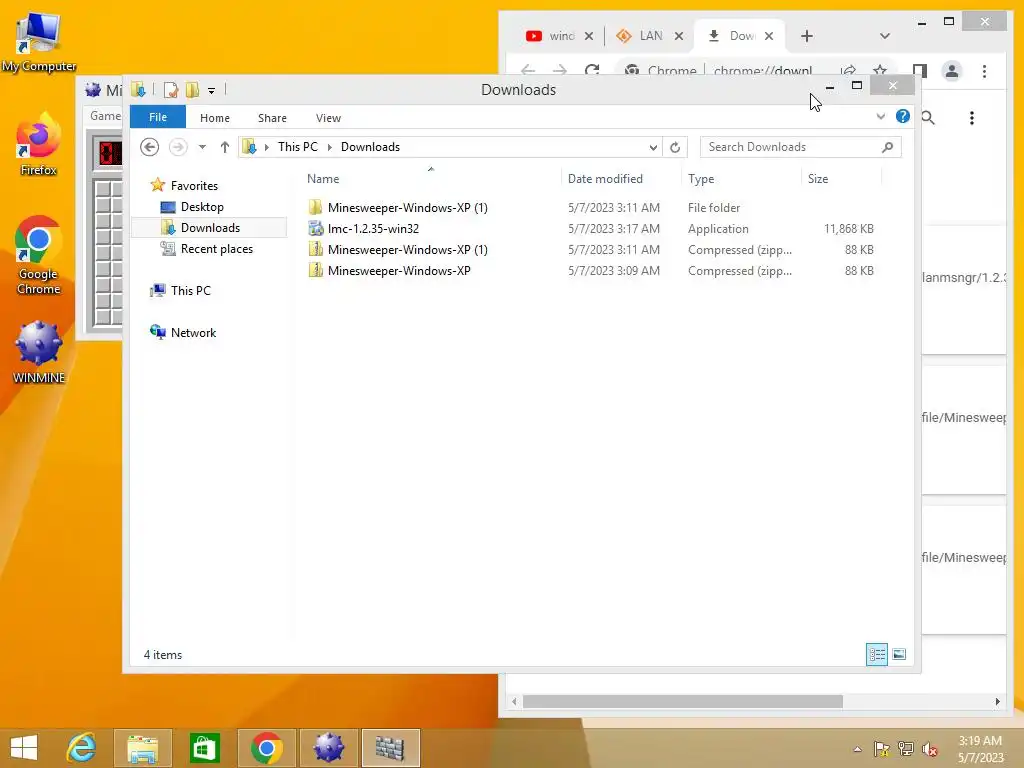
Task: Expand the recent locations dropdown in Explorer
Action: [202, 147]
